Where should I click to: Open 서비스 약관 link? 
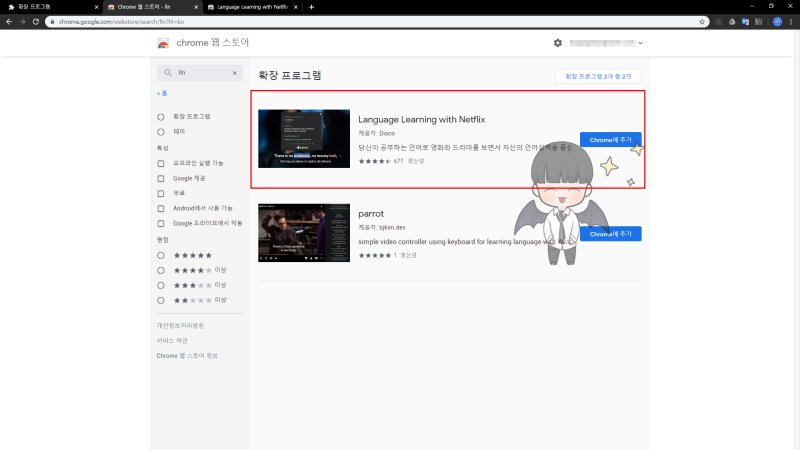click(x=172, y=340)
